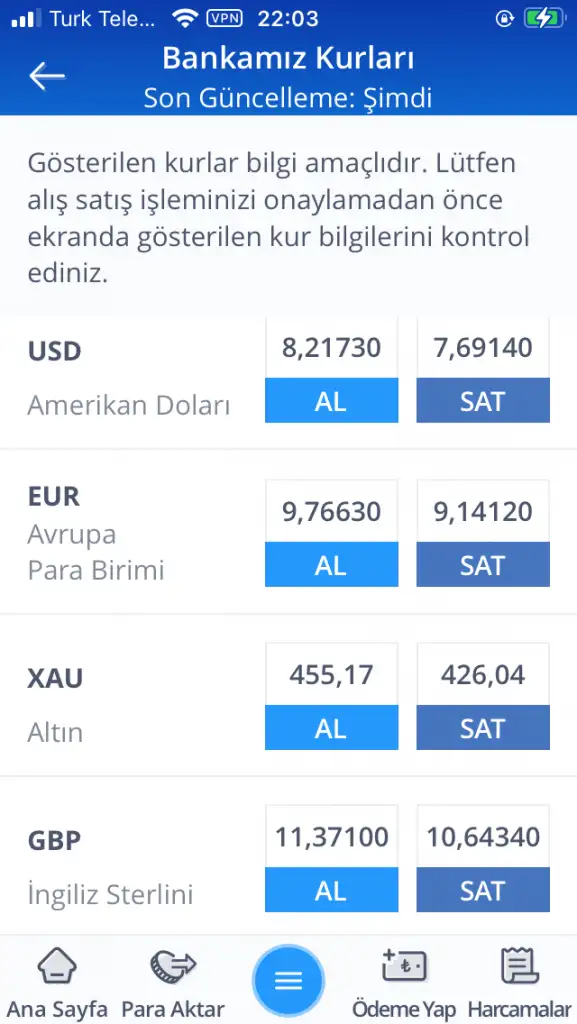Sell GBP with the SAT button
This screenshot has height=1024, width=577.
coord(483,889)
